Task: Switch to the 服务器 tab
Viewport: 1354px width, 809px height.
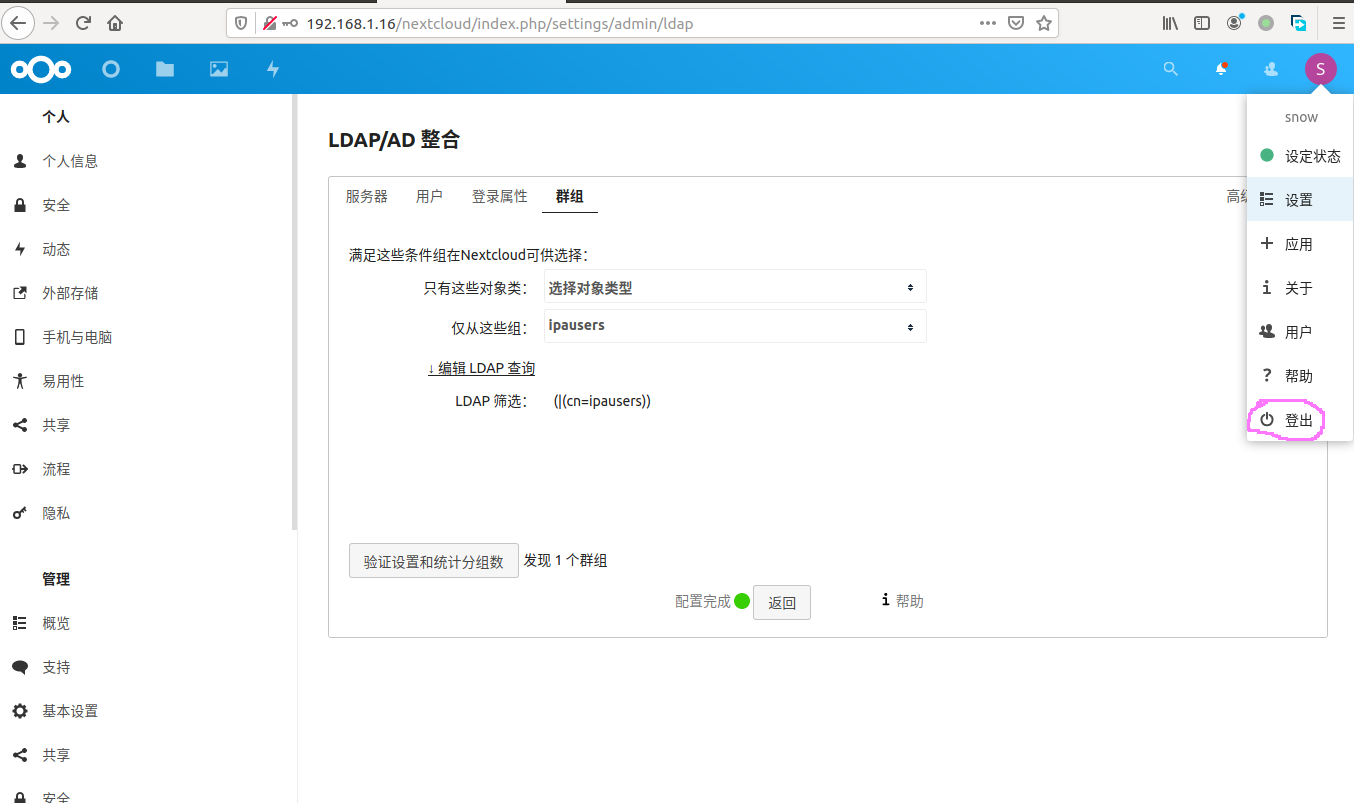Action: (367, 196)
